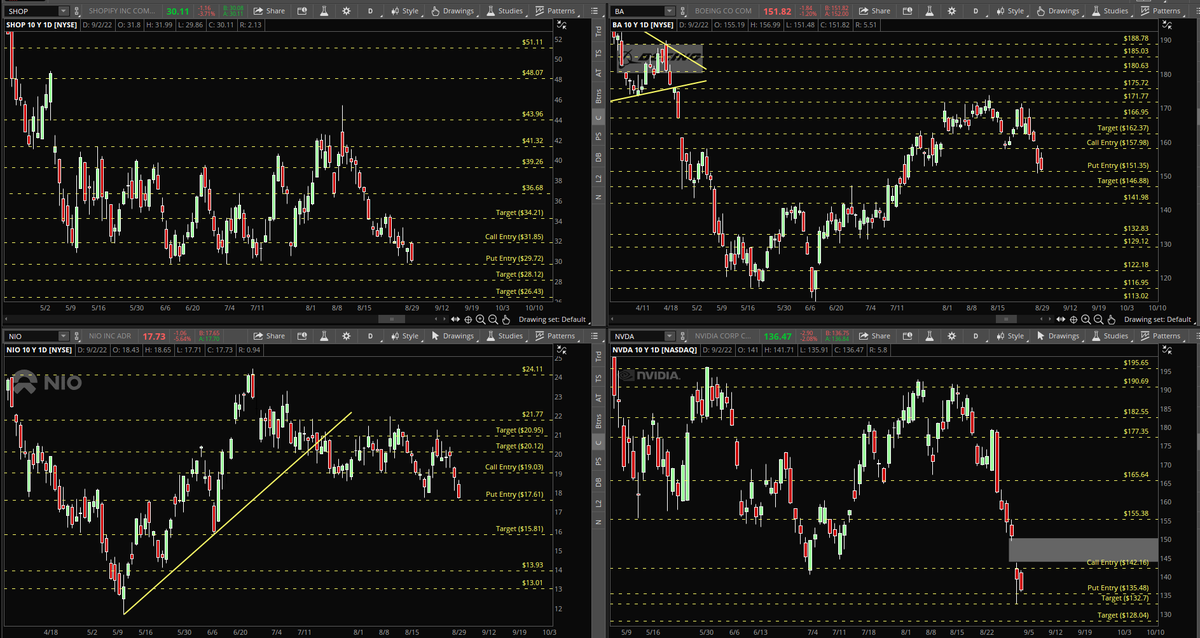Click the SHOP symbol input field
The image size is (1200, 638).
[x=30, y=11]
